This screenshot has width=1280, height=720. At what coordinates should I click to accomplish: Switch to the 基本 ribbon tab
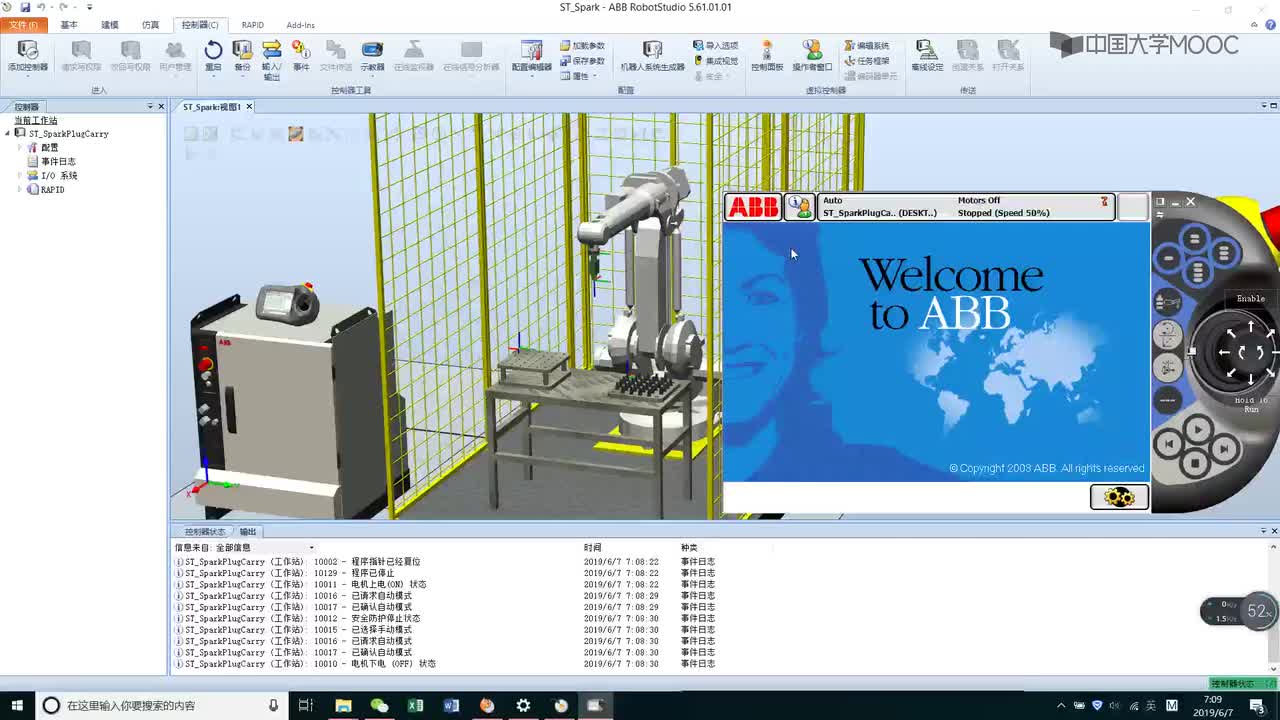tap(69, 25)
